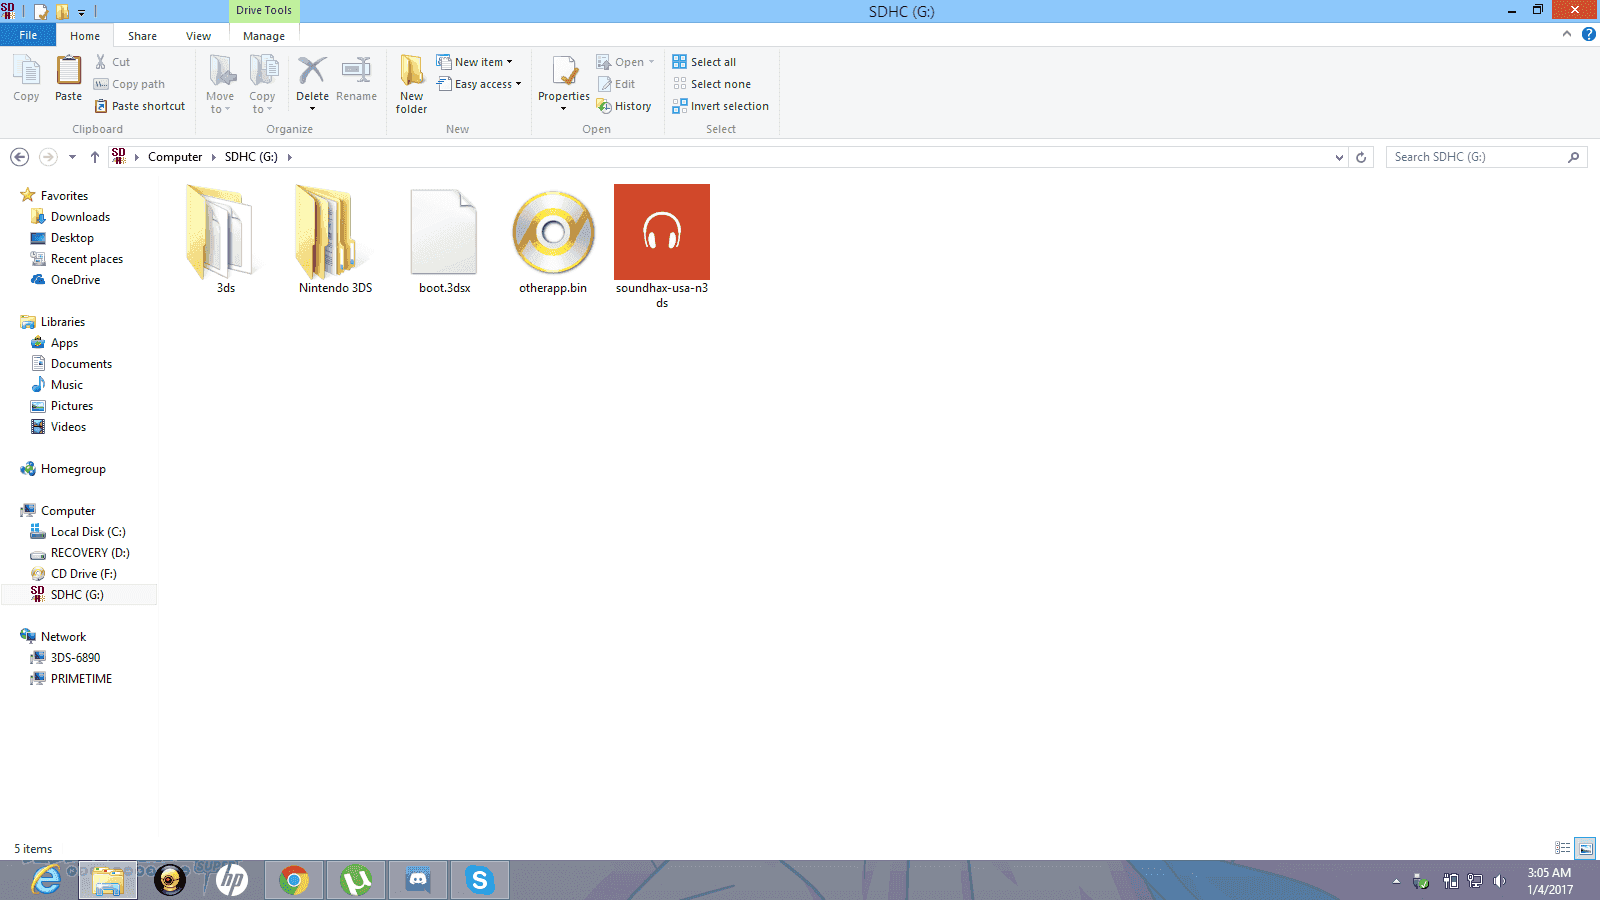Create a New folder from the ribbon
1600x900 pixels.
click(411, 84)
